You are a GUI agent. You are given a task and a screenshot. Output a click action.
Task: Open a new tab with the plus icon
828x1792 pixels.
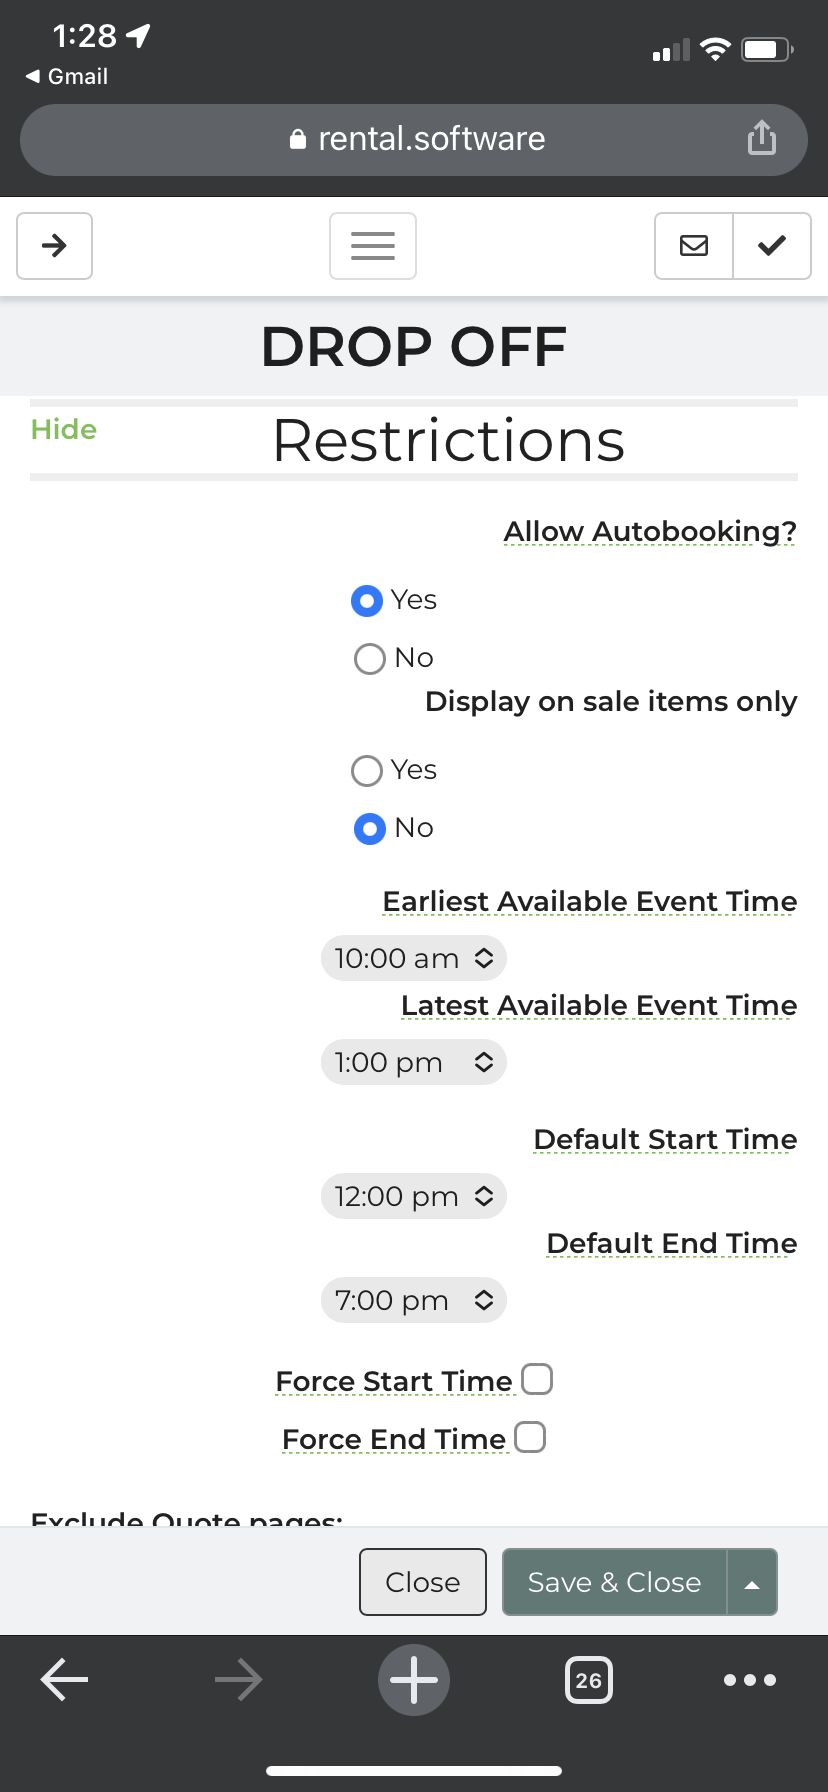pyautogui.click(x=414, y=1680)
